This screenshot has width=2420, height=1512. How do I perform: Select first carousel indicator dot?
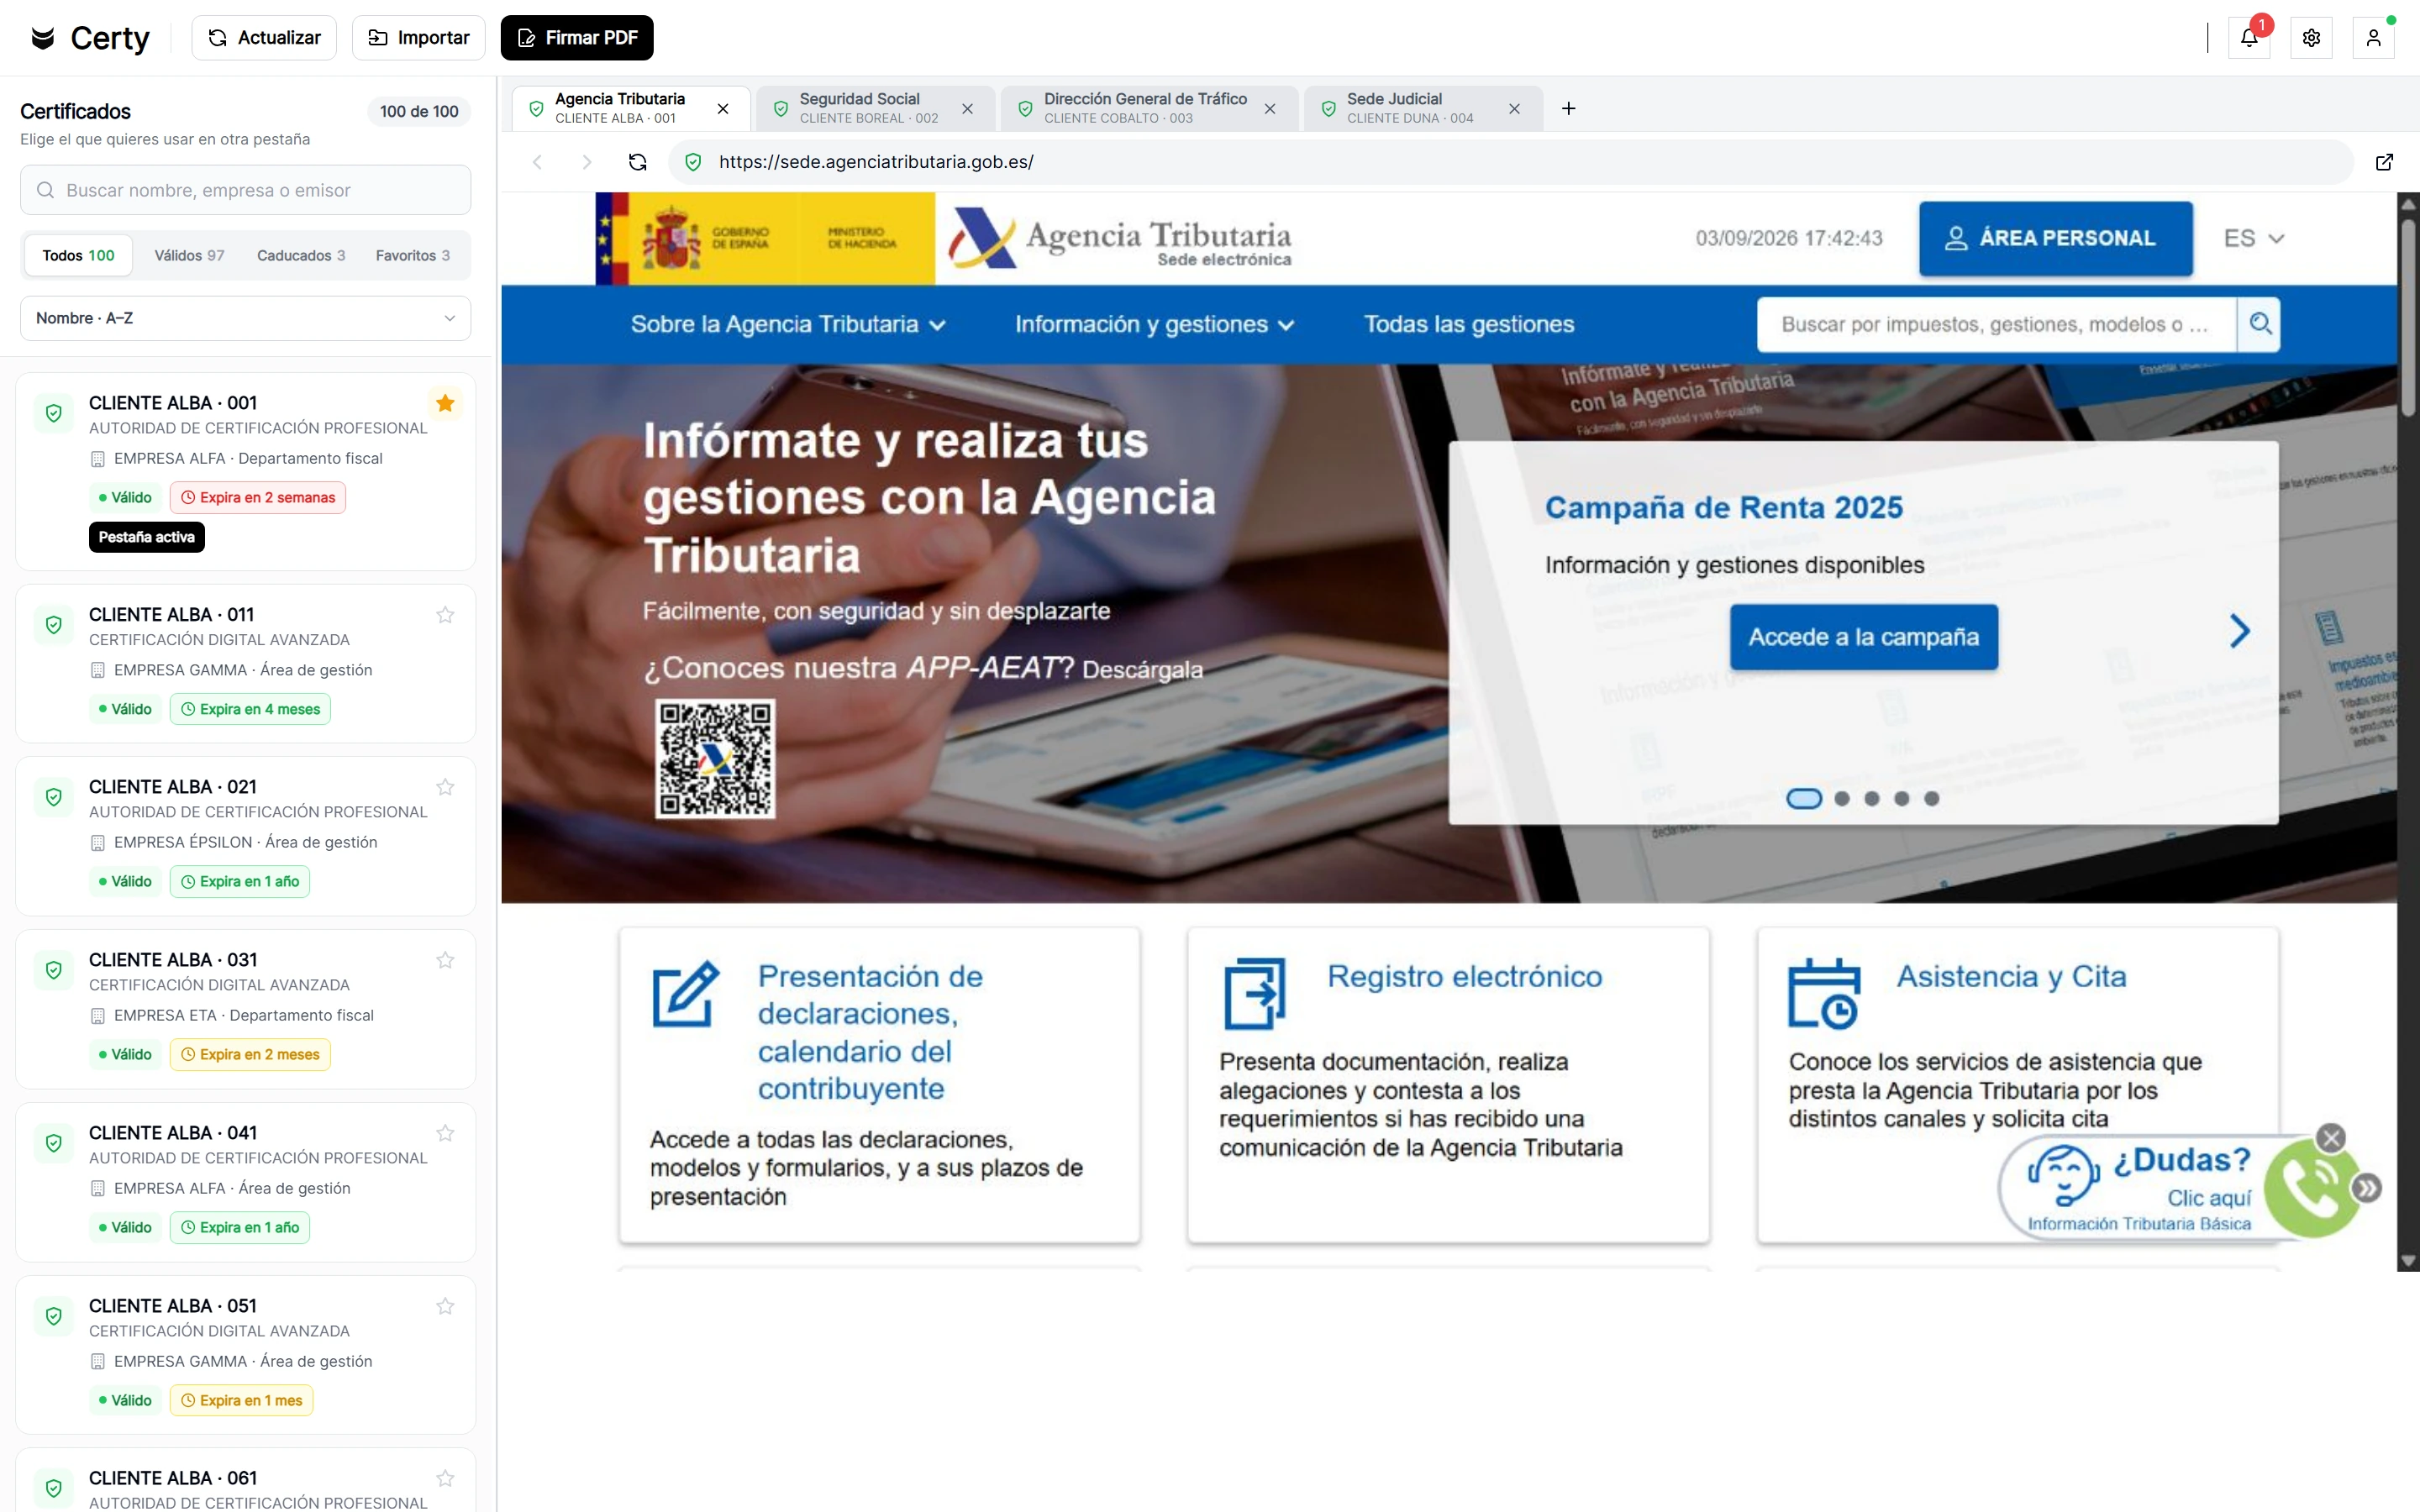click(1804, 798)
